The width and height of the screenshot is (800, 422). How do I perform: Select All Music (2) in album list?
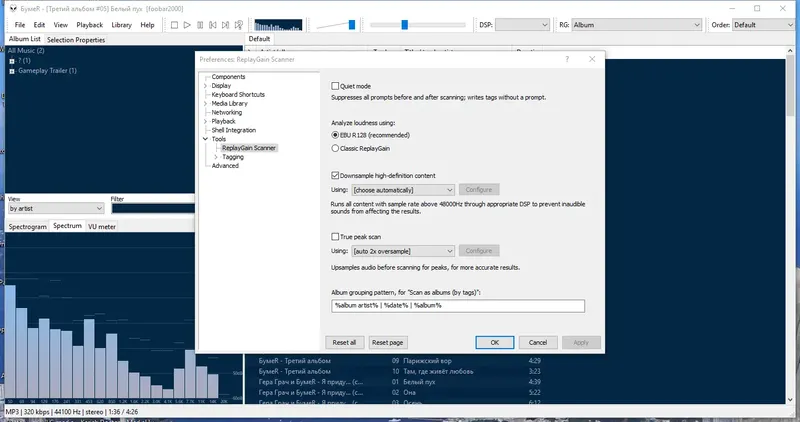pyautogui.click(x=26, y=51)
